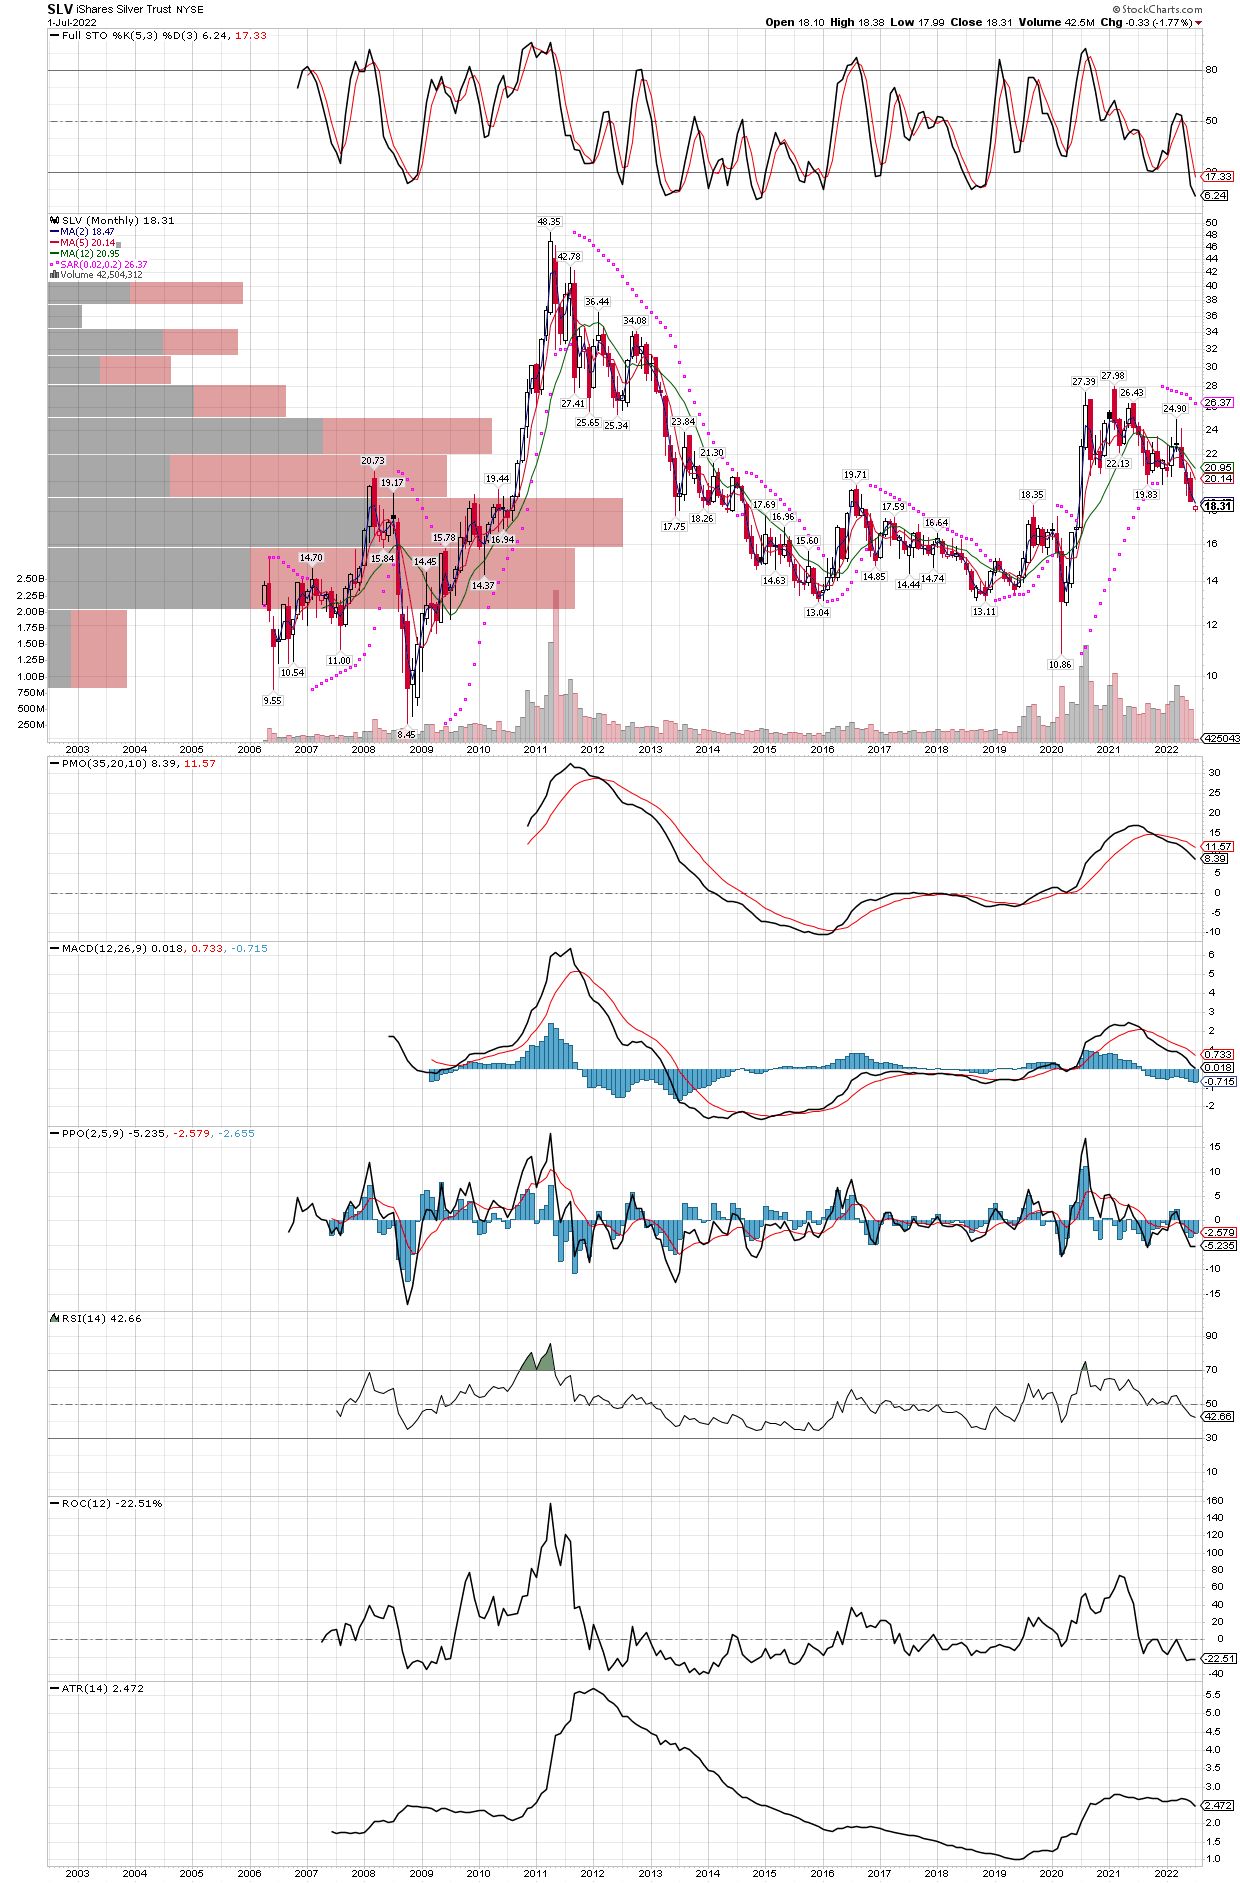Screen dimensions: 1240x1883
Task: Click the MA(2) 18.47 legend text
Action: 87,231
